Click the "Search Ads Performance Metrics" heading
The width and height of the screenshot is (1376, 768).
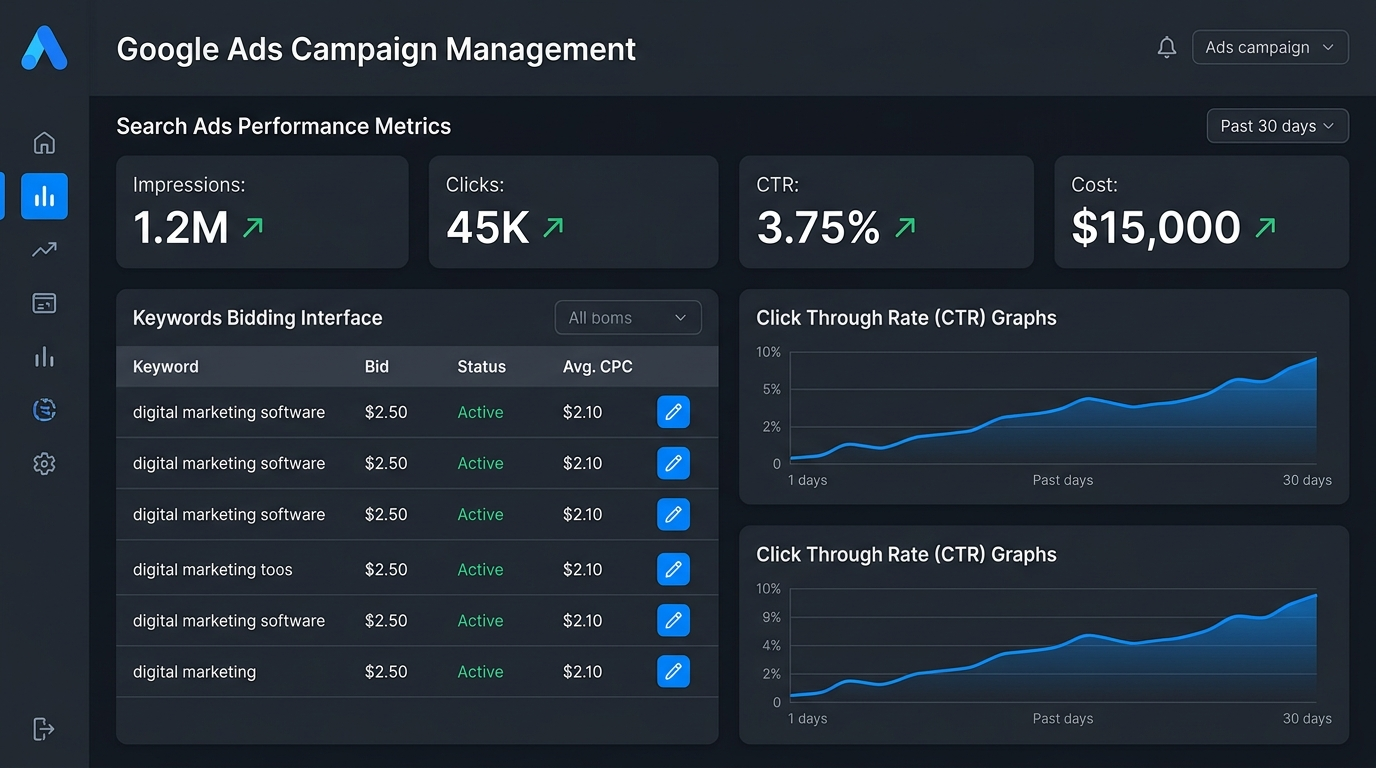pyautogui.click(x=284, y=126)
